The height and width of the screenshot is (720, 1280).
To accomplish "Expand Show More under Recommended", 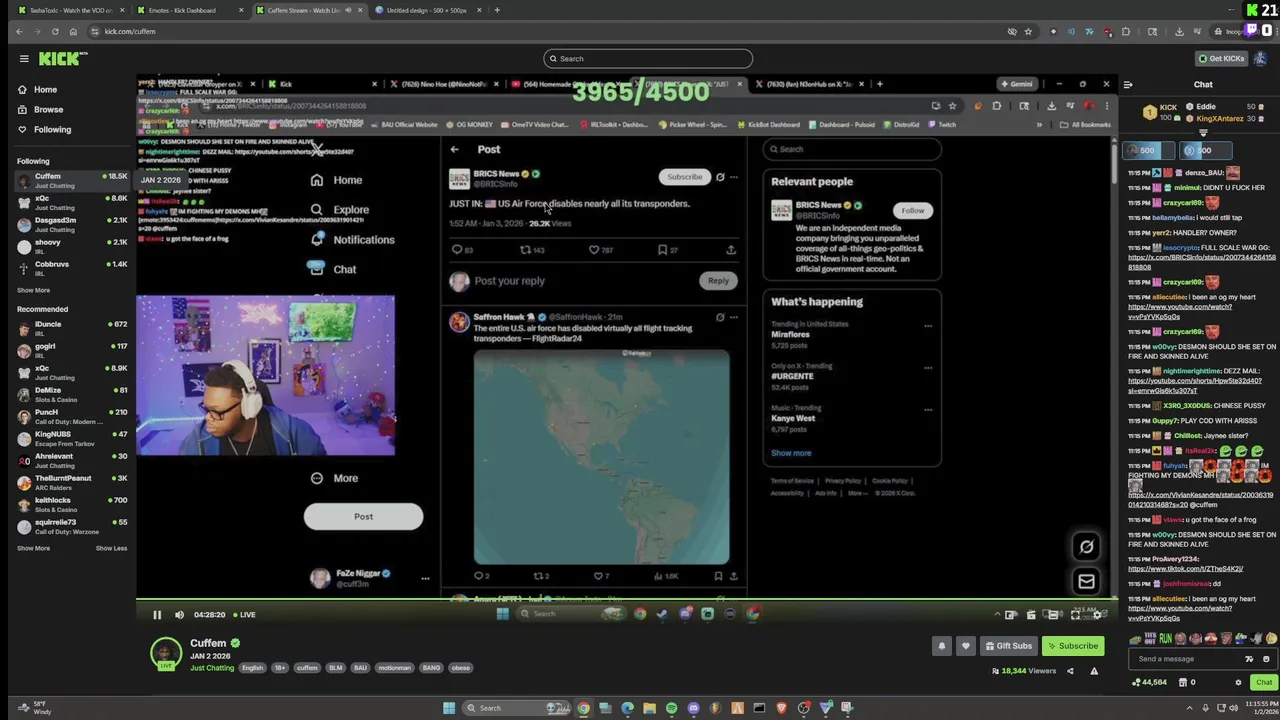I will (x=33, y=548).
